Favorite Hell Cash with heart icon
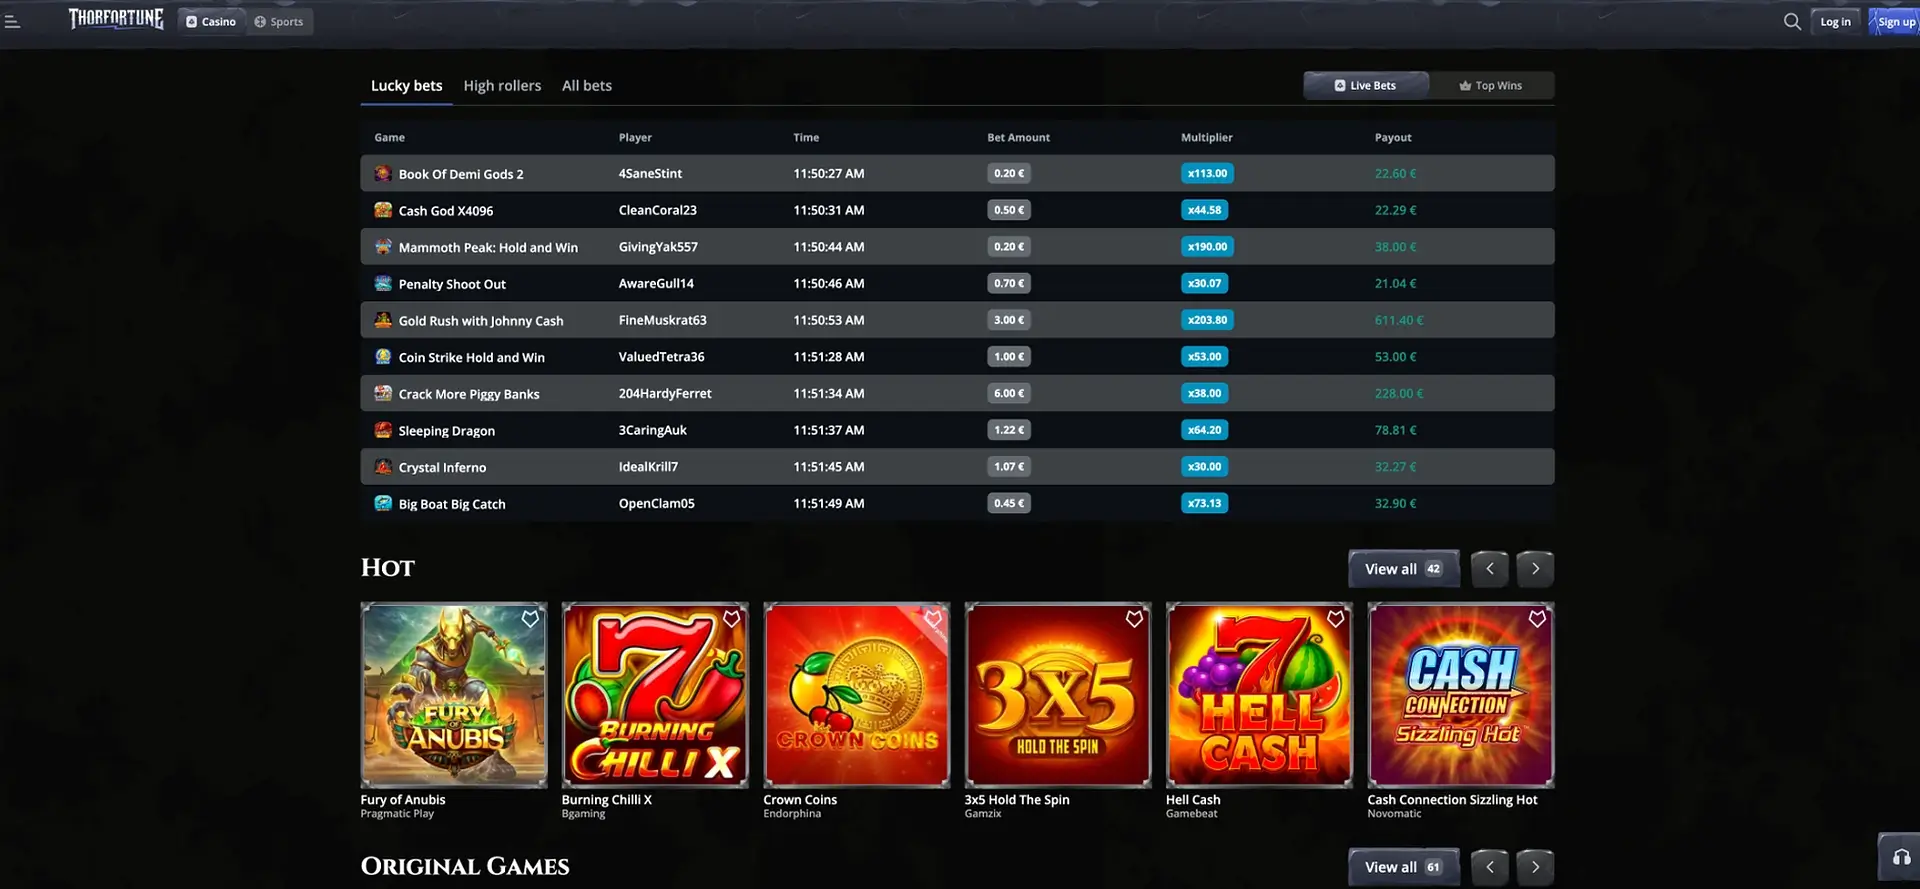The image size is (1920, 889). [1336, 619]
